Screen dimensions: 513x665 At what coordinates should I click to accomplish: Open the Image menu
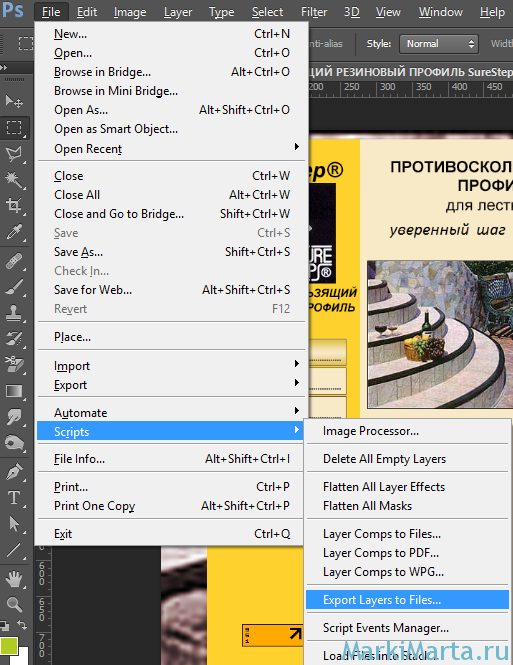point(130,12)
